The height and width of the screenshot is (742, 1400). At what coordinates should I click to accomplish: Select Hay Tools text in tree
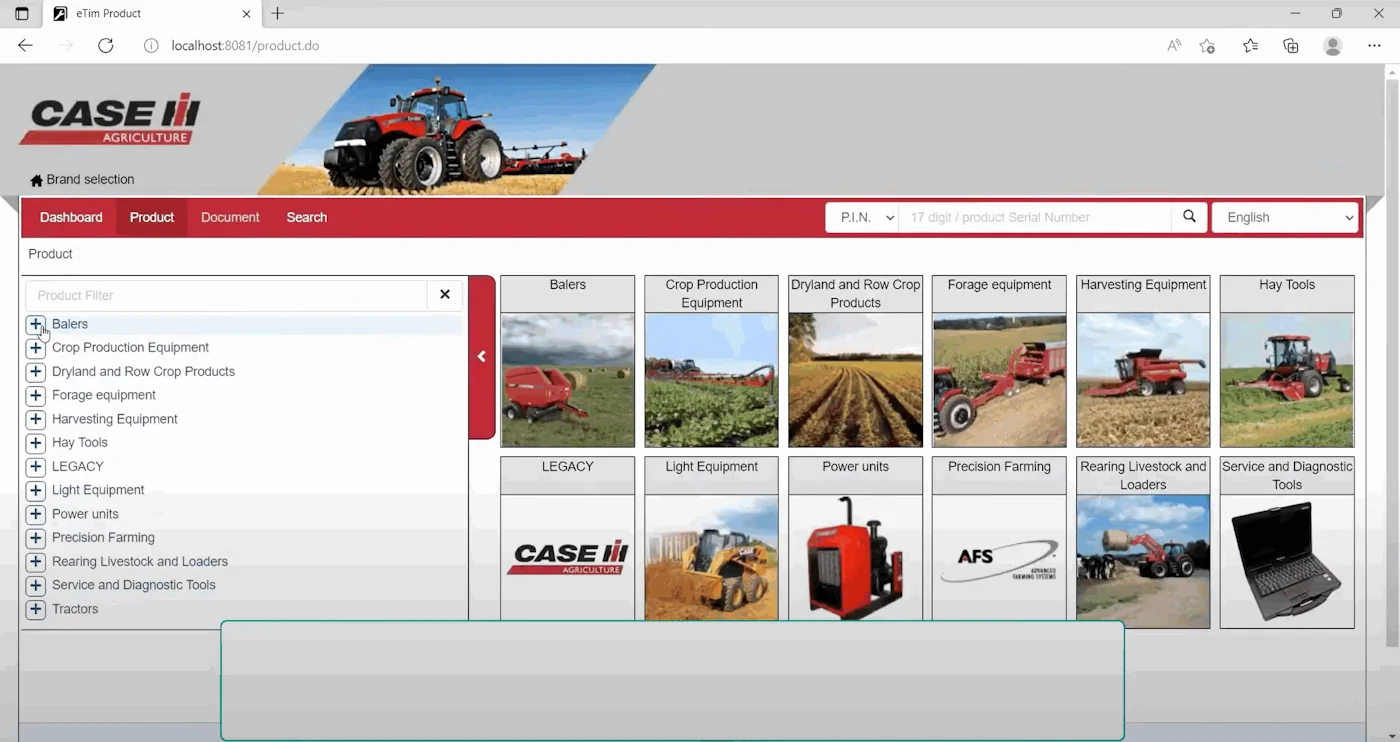pos(80,443)
